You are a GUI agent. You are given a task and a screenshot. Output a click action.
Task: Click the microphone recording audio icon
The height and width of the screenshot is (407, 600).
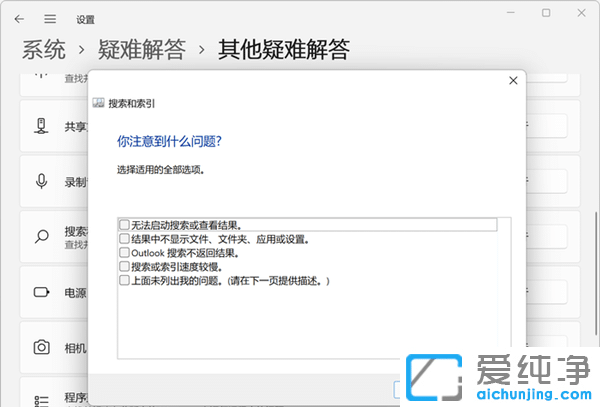coord(42,181)
